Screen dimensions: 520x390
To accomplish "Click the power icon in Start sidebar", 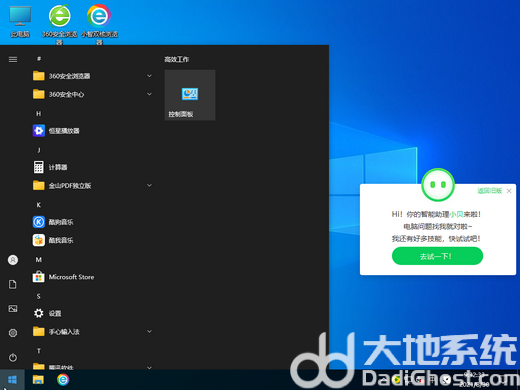I will click(x=13, y=357).
